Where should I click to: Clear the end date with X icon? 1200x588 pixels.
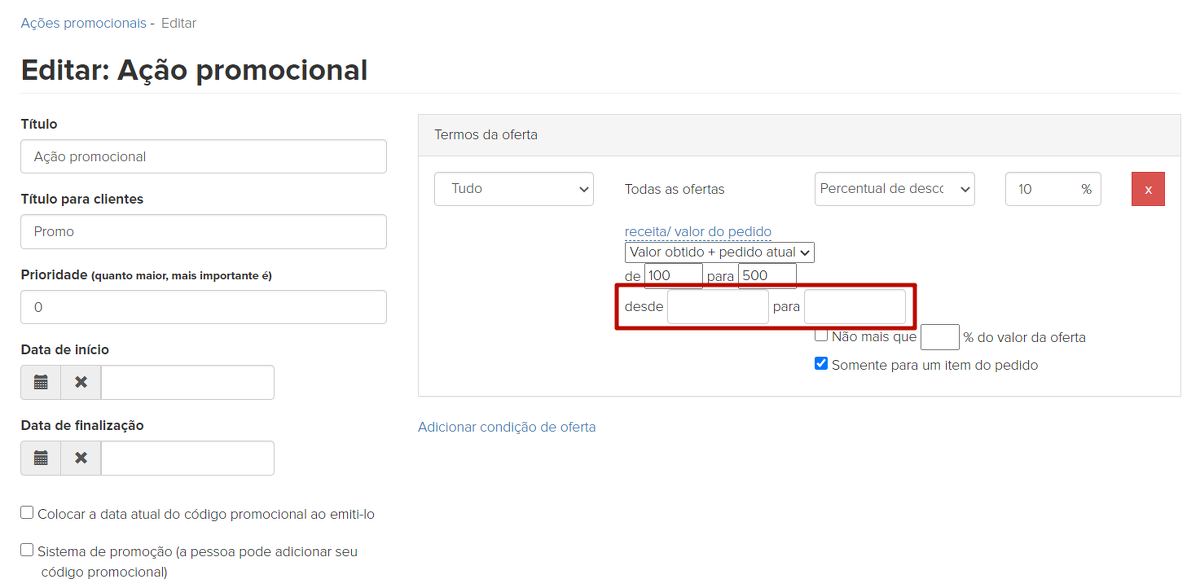click(81, 458)
